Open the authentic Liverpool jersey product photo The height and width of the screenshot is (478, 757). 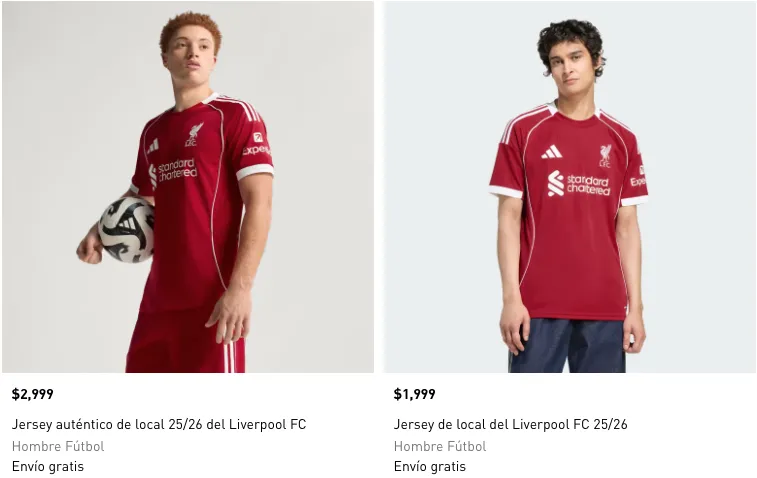[188, 186]
